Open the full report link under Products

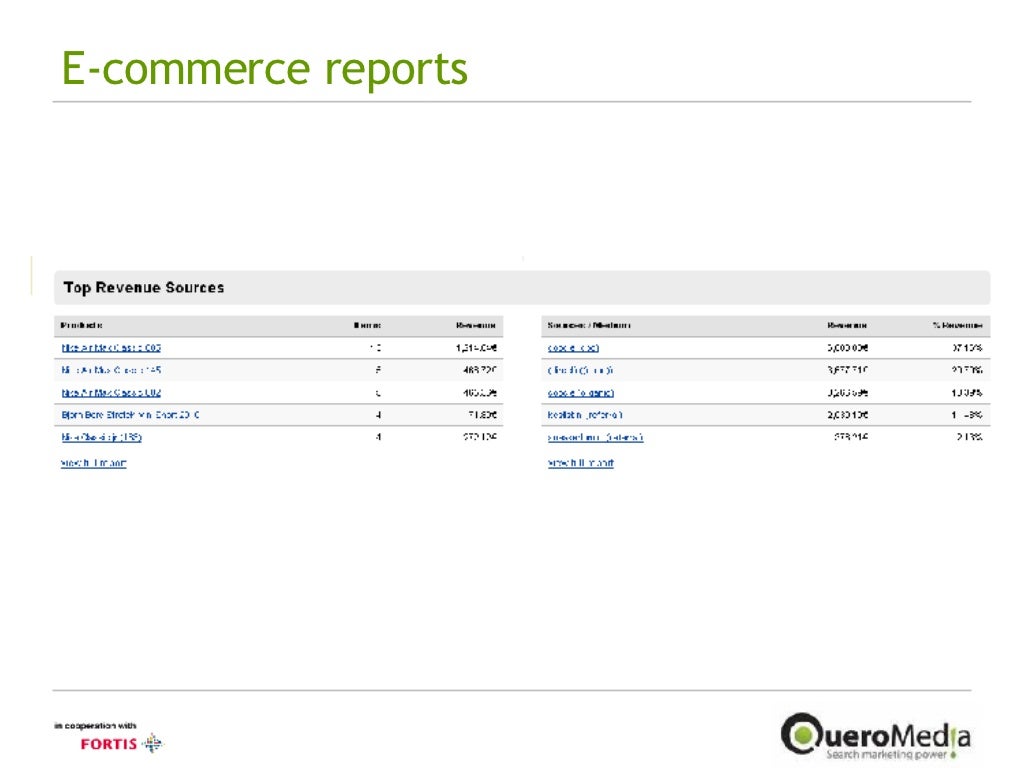[93, 463]
